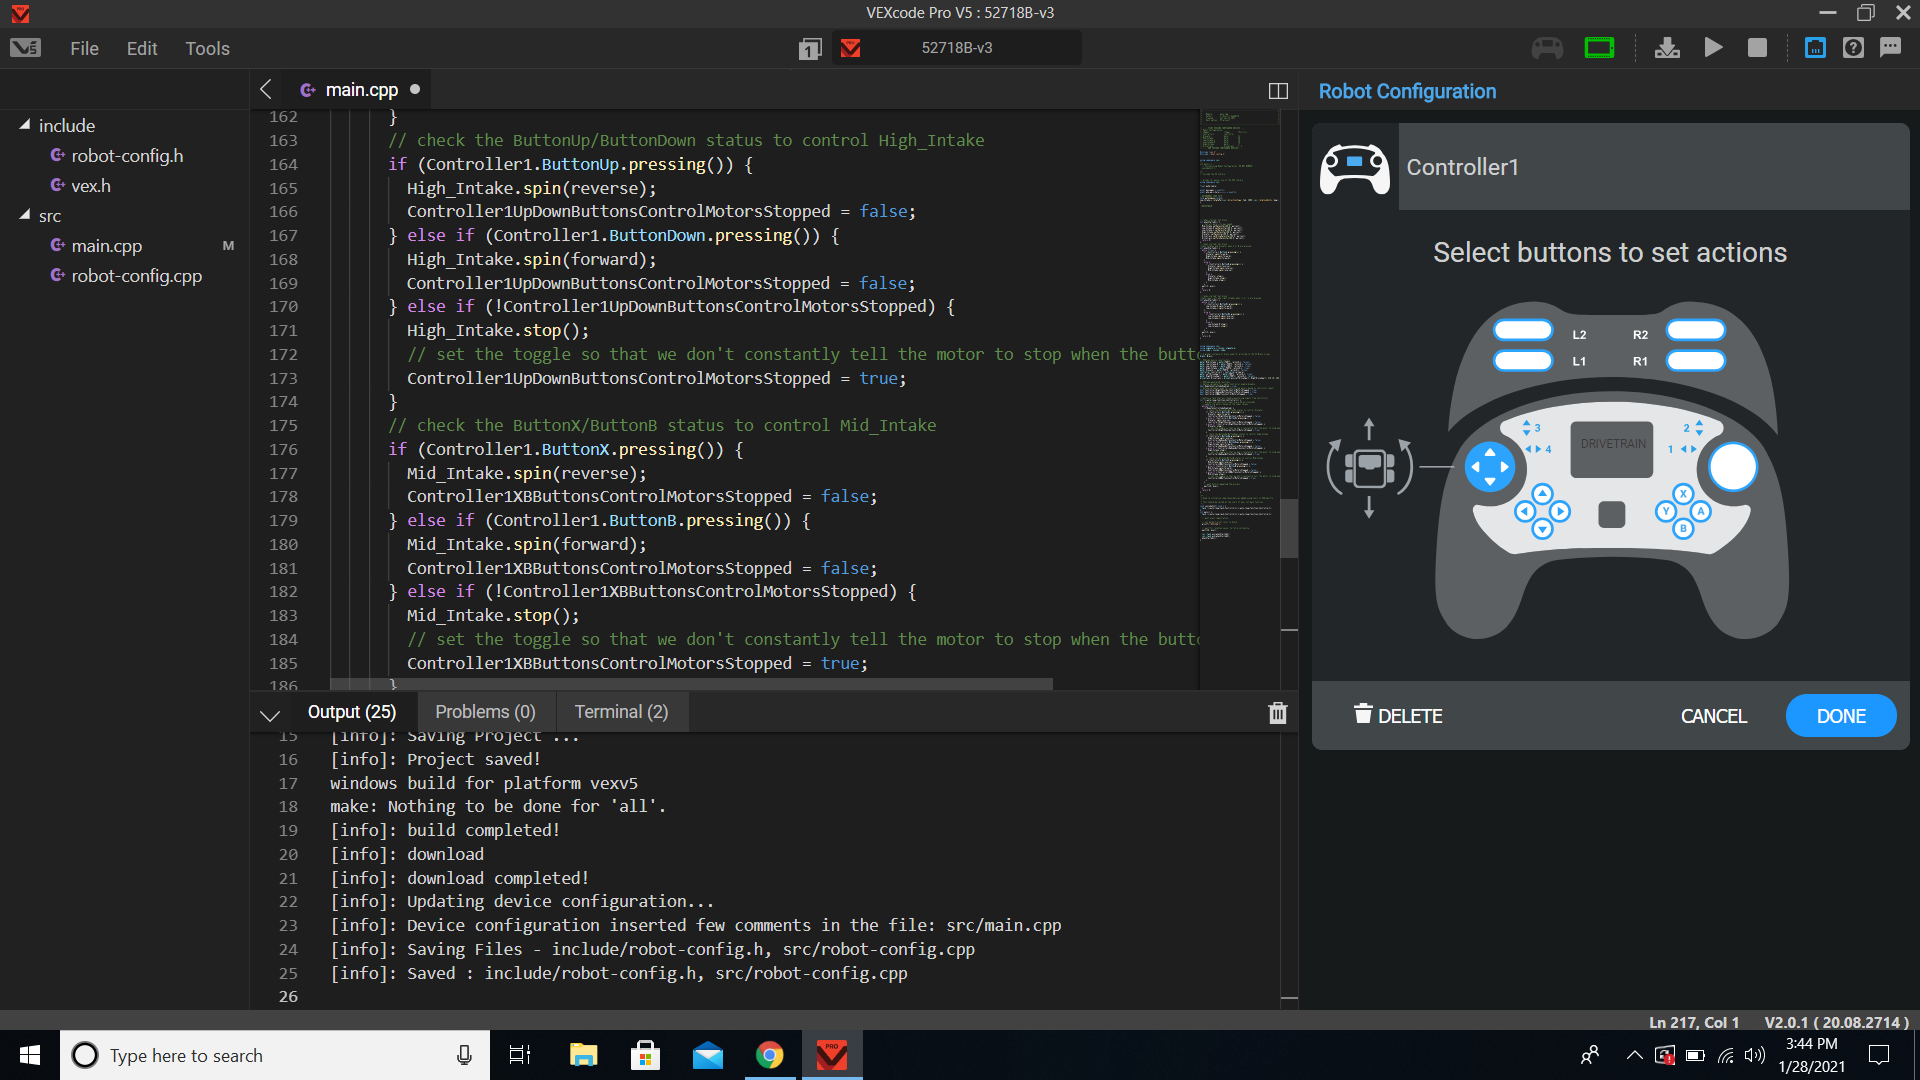Open main.cpp in the file tree
Viewport: 1920px width, 1080px height.
pyautogui.click(x=107, y=245)
